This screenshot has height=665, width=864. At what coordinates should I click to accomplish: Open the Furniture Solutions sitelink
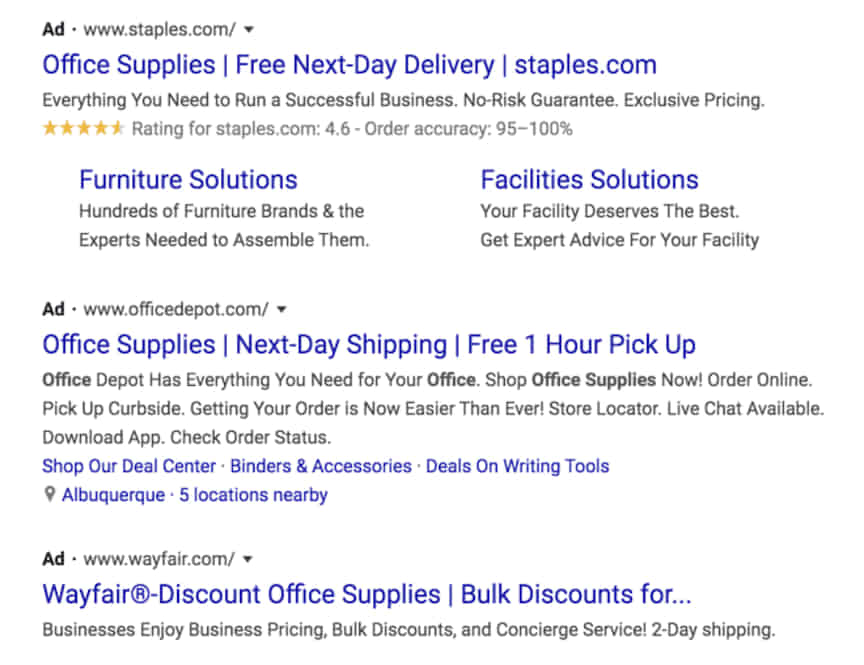click(x=188, y=180)
